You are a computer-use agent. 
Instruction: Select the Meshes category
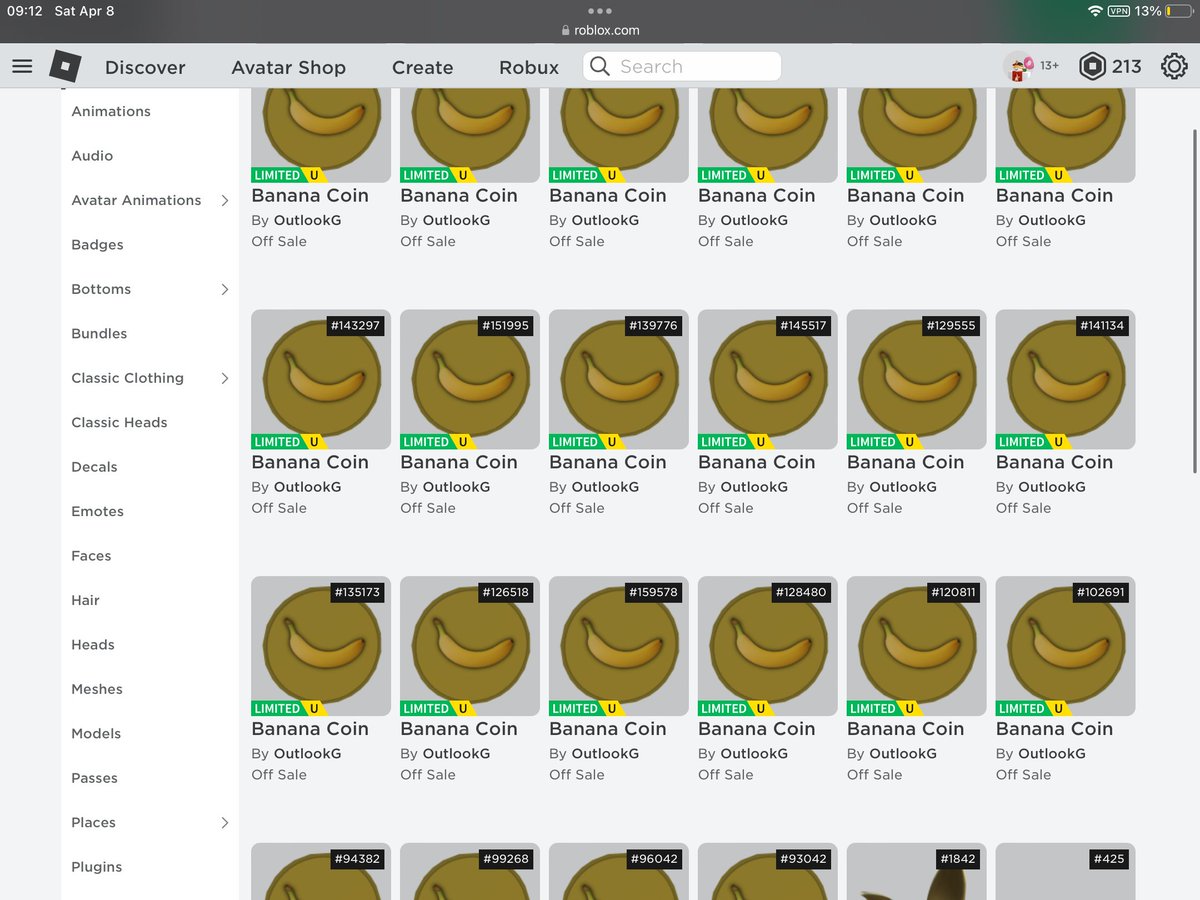coord(97,689)
